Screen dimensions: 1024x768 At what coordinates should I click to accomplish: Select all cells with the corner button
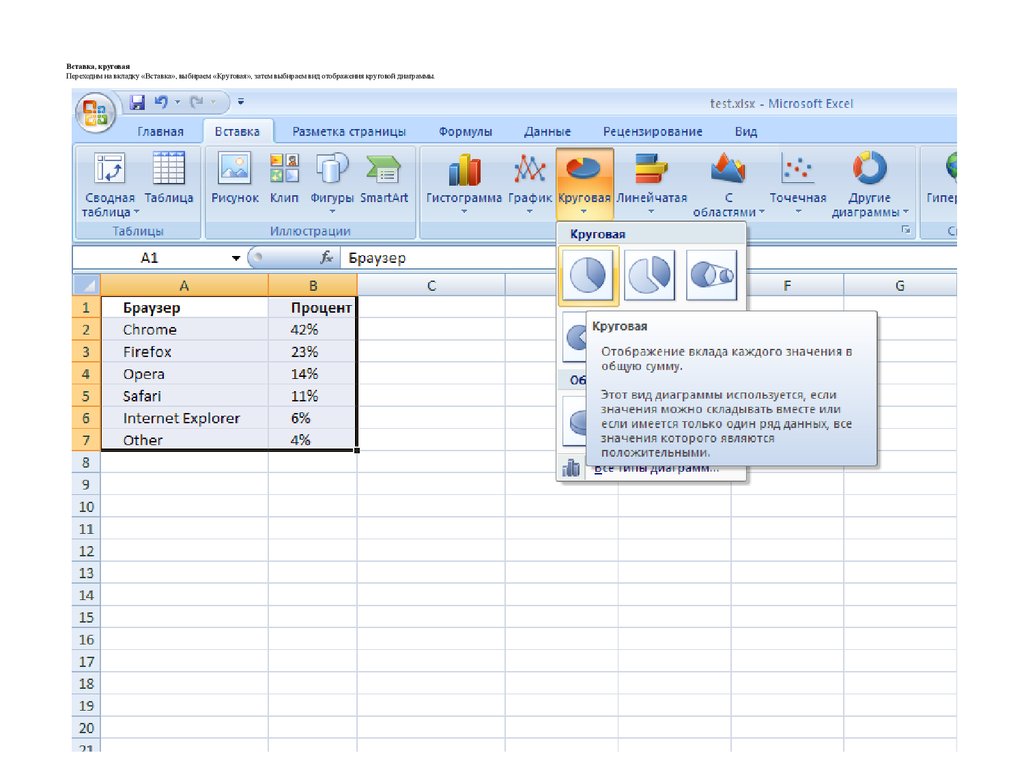(86, 285)
